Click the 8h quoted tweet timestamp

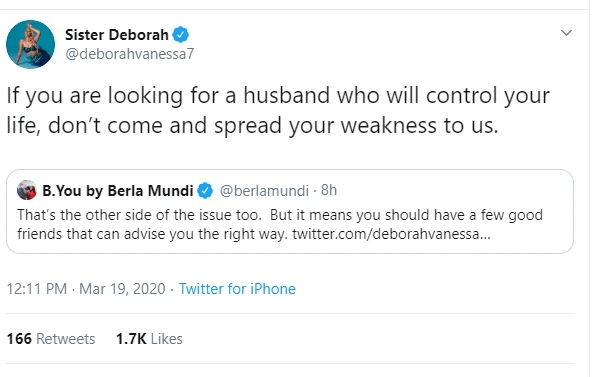pos(329,190)
